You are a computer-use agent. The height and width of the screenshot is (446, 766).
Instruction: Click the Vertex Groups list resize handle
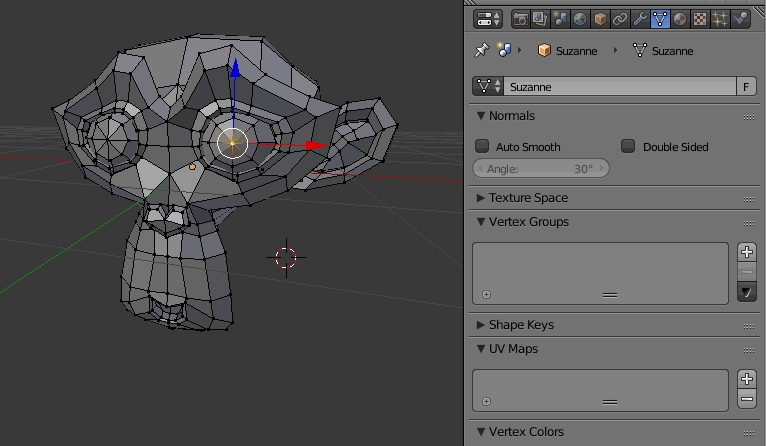point(610,295)
